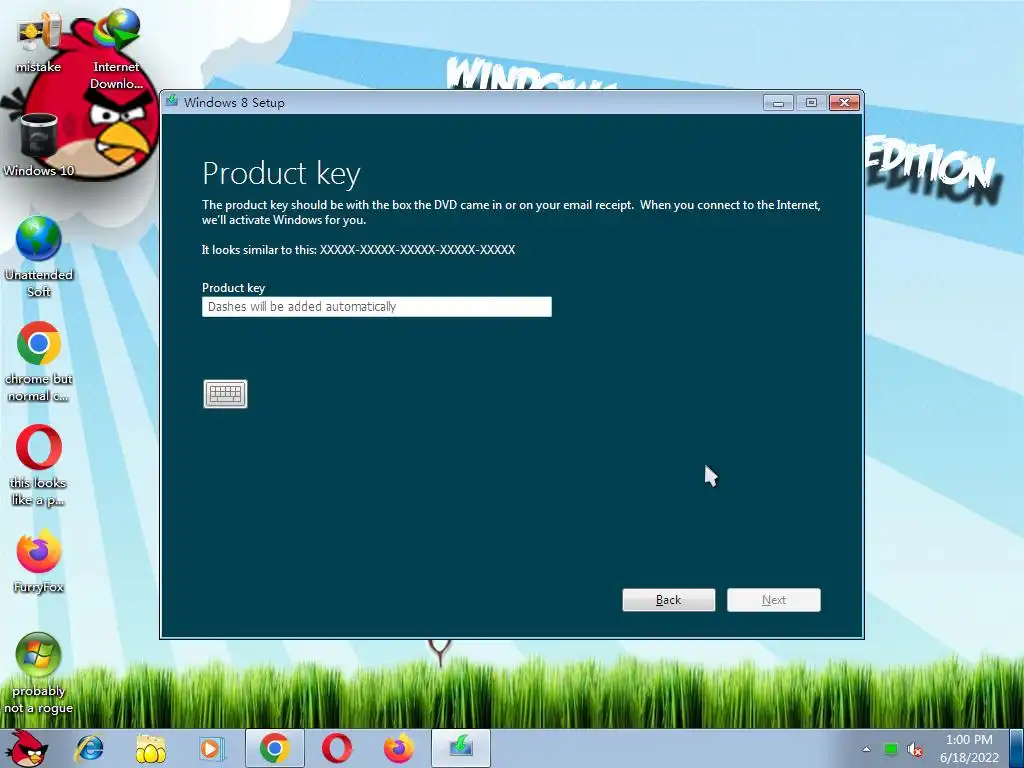Select the Windows 10 recycle bin icon
This screenshot has height=768, width=1024.
click(39, 145)
